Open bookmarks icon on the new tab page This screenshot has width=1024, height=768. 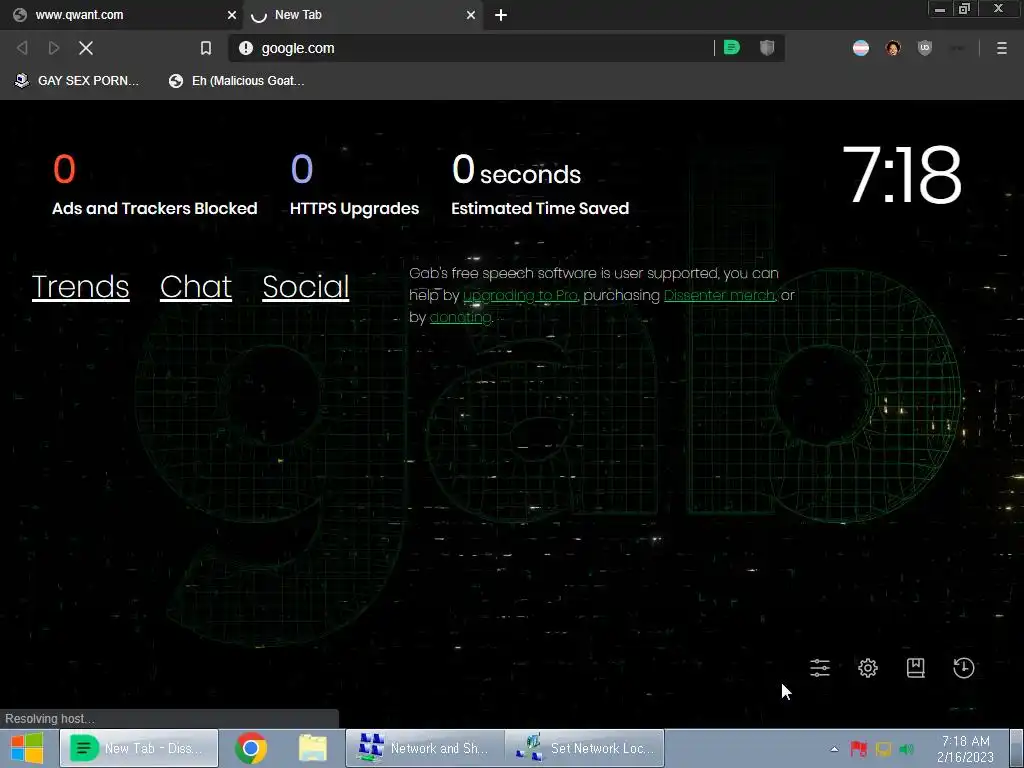[916, 667]
